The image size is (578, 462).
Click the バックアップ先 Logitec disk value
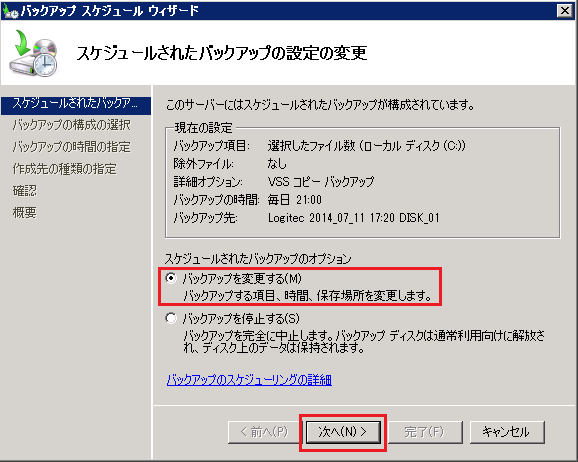coord(354,218)
